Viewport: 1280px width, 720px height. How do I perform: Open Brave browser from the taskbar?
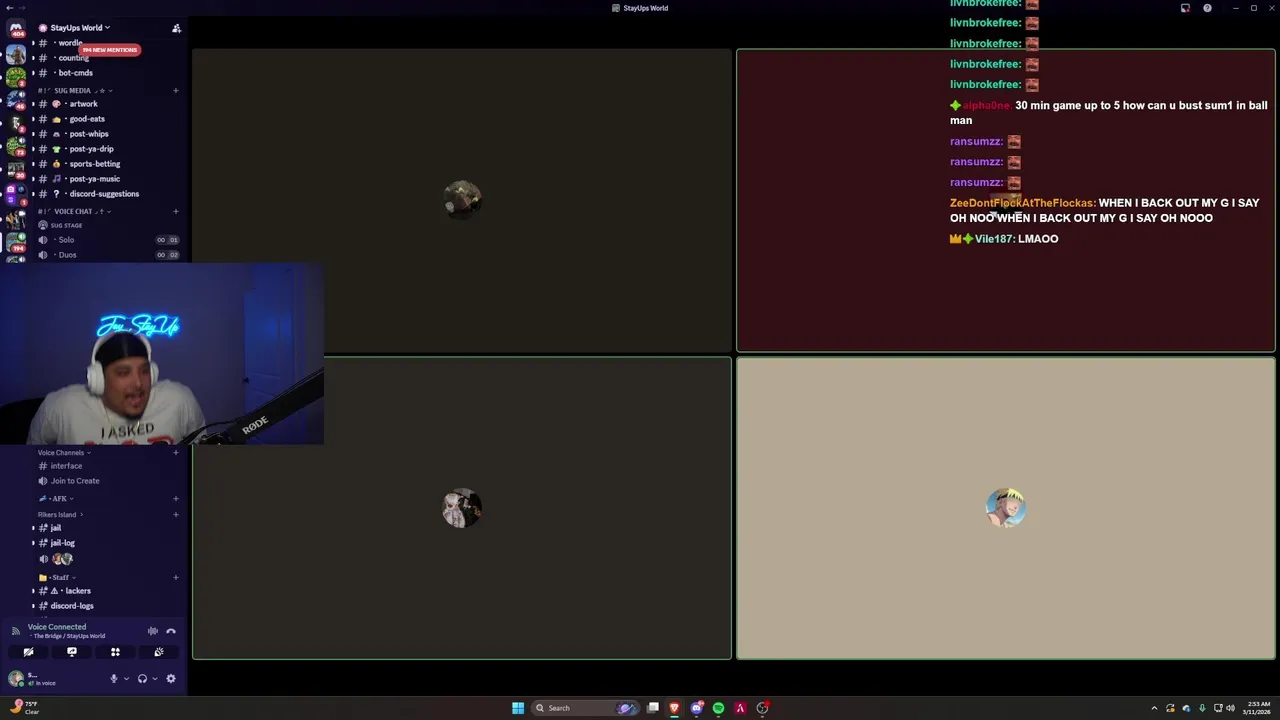point(674,708)
